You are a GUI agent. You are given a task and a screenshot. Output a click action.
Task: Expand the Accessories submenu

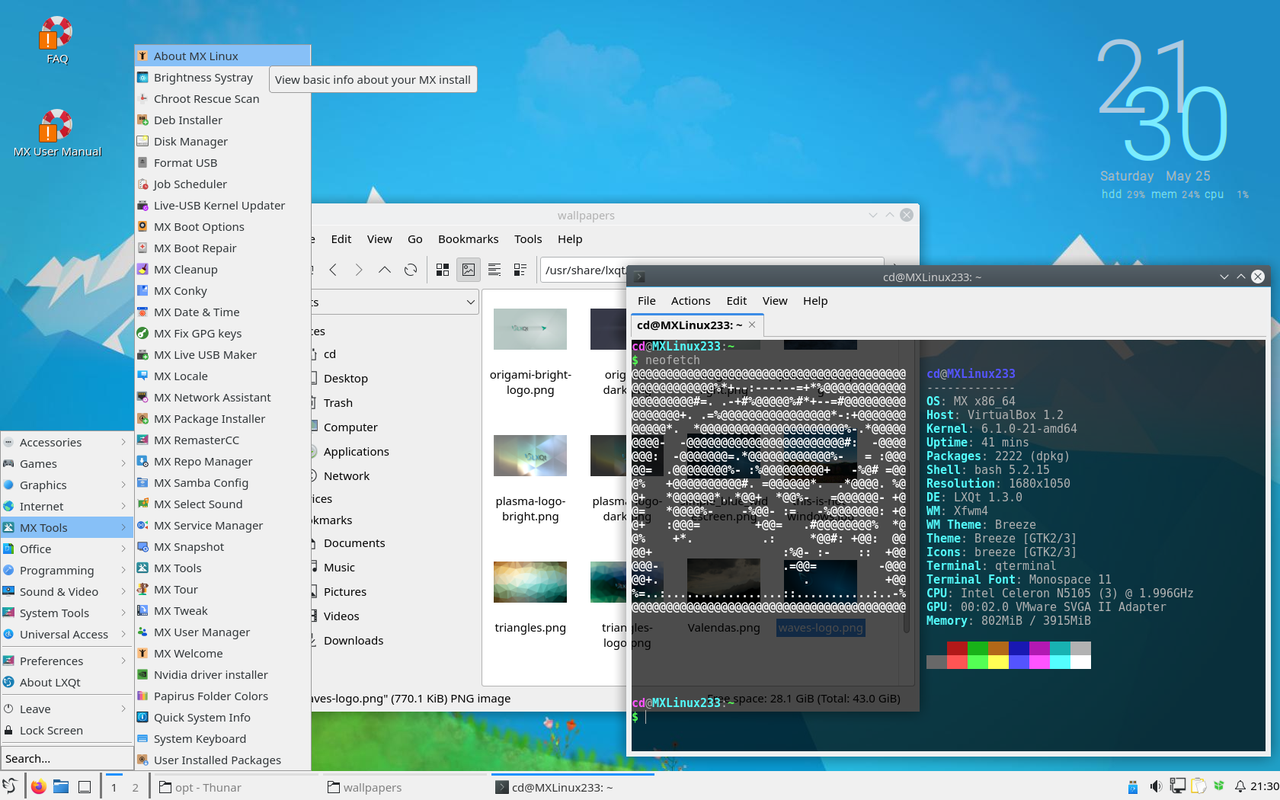66,442
